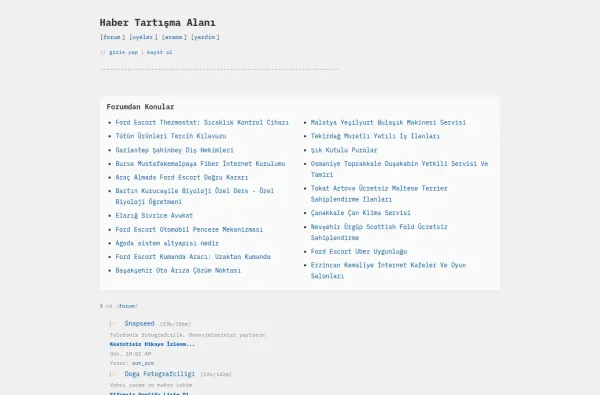This screenshot has width=600, height=395.
Task: Open latest post 'Kesintisiz Hikaye İzleme...'
Action: pyautogui.click(x=152, y=344)
